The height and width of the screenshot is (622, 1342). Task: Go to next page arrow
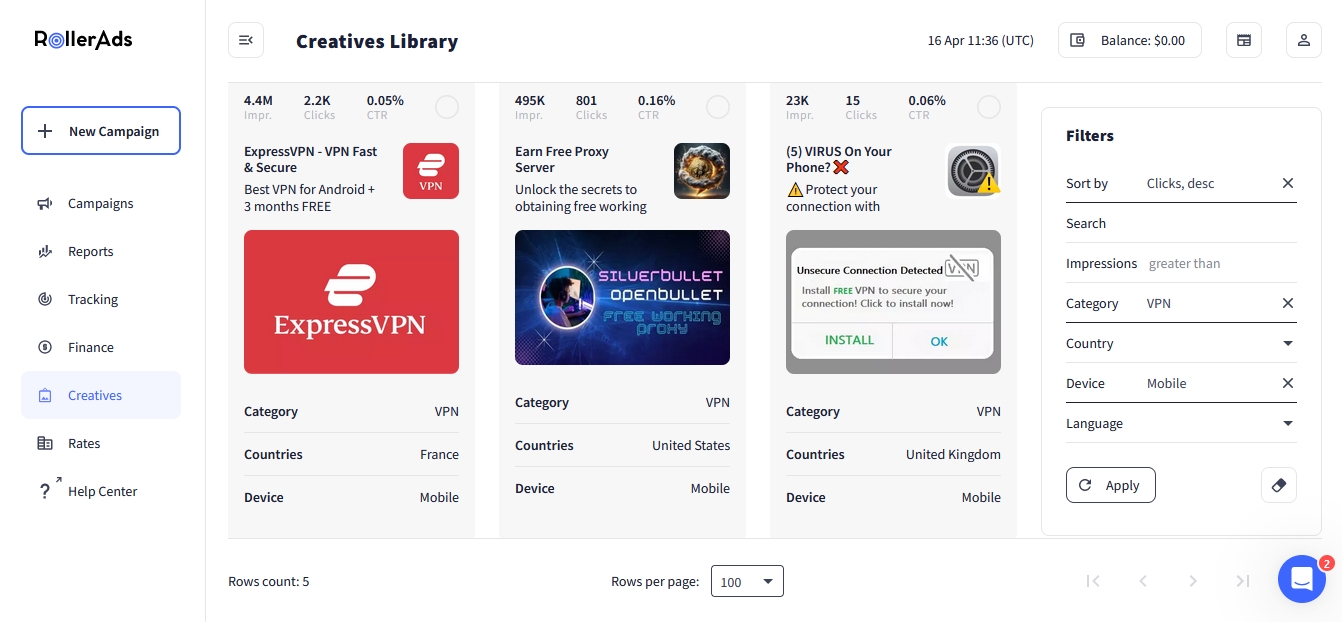click(1192, 581)
